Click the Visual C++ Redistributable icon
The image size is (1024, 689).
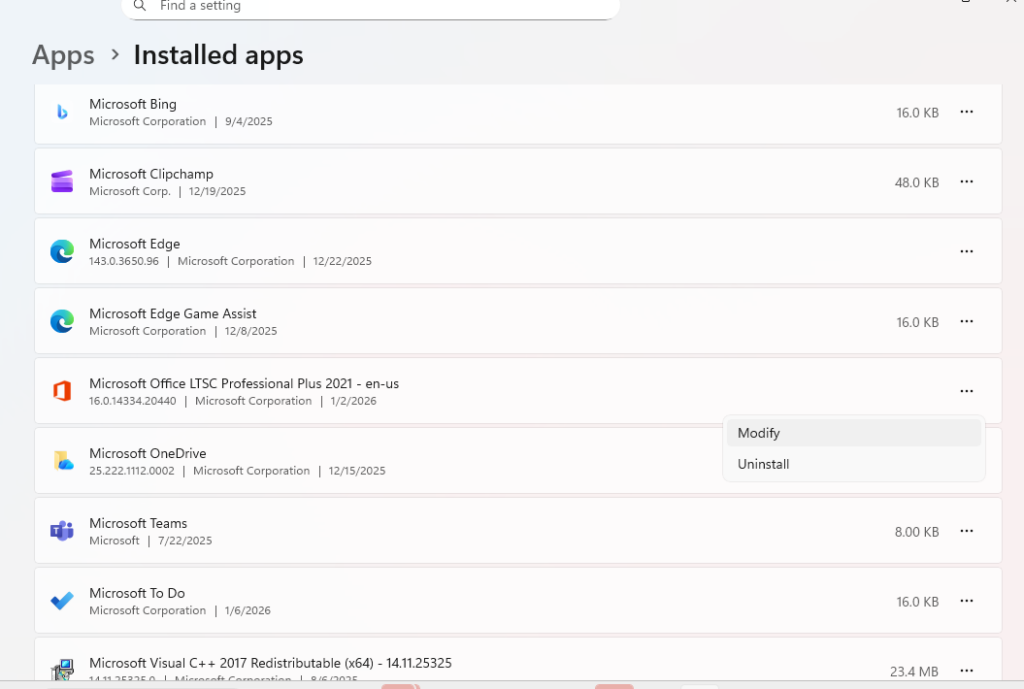(x=61, y=670)
